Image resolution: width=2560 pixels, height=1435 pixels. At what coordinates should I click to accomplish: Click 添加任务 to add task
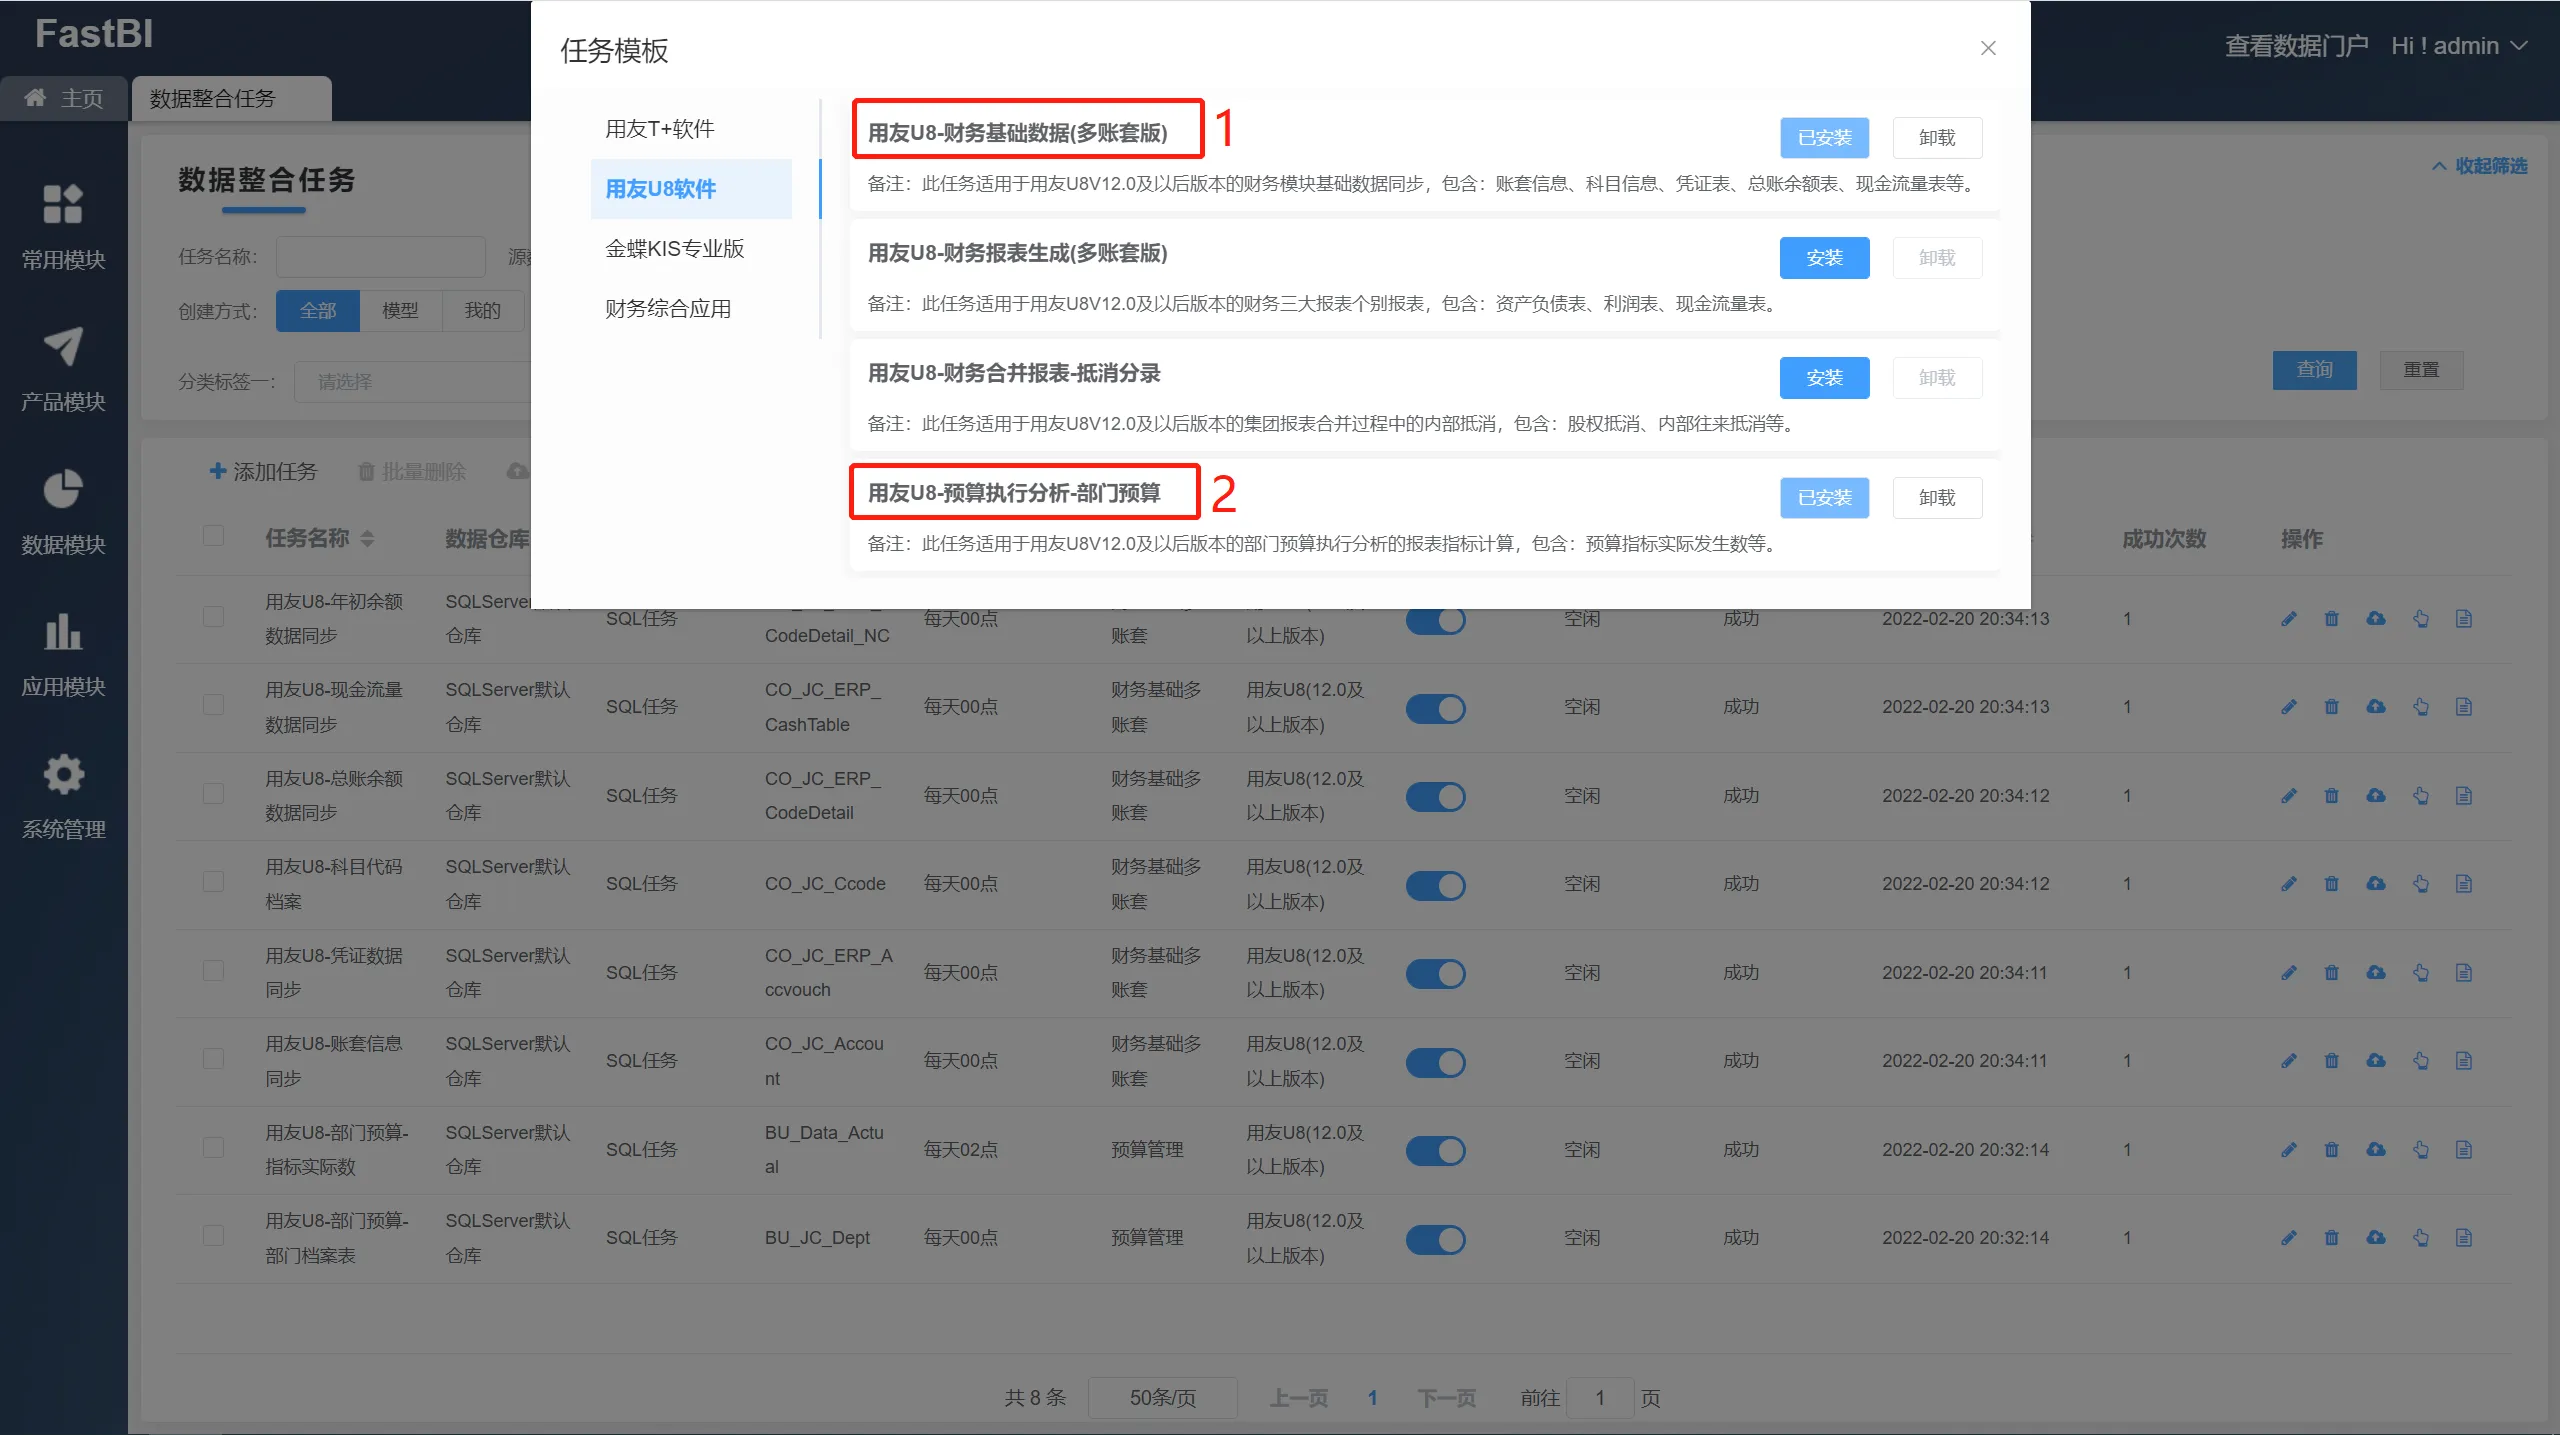click(263, 472)
